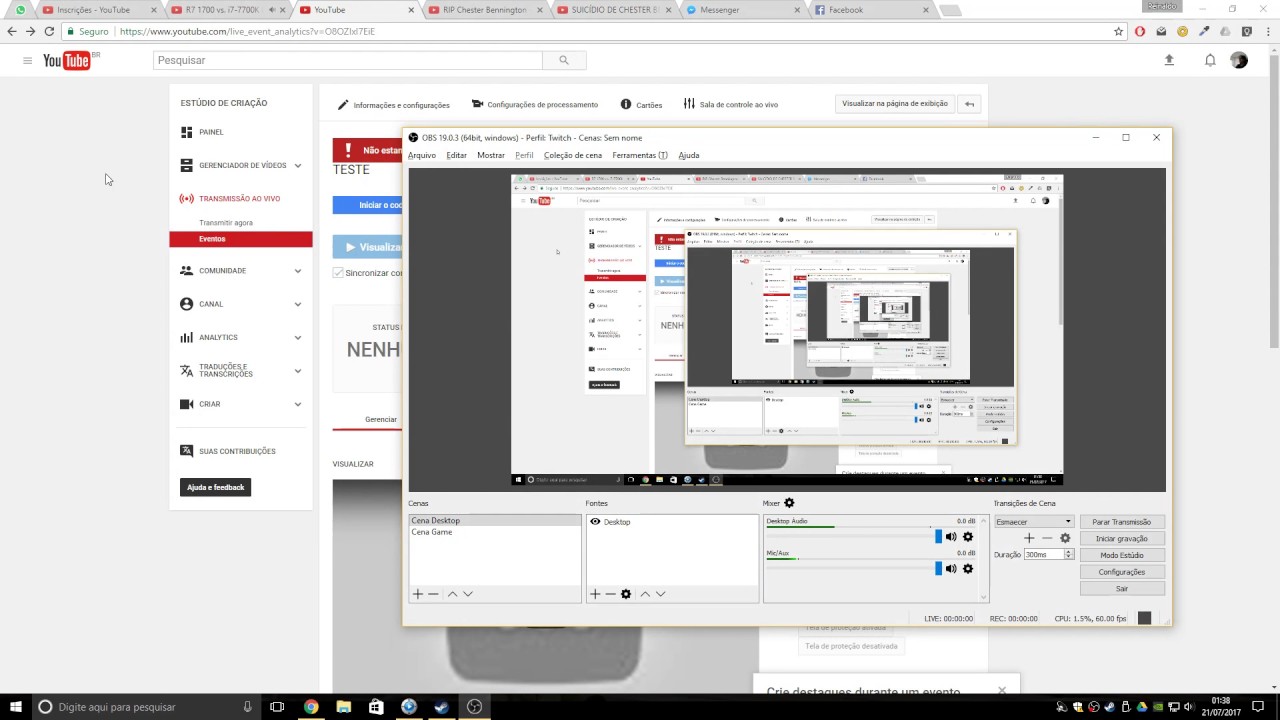Expand Analytics sidebar section
1280x720 pixels.
(298, 338)
